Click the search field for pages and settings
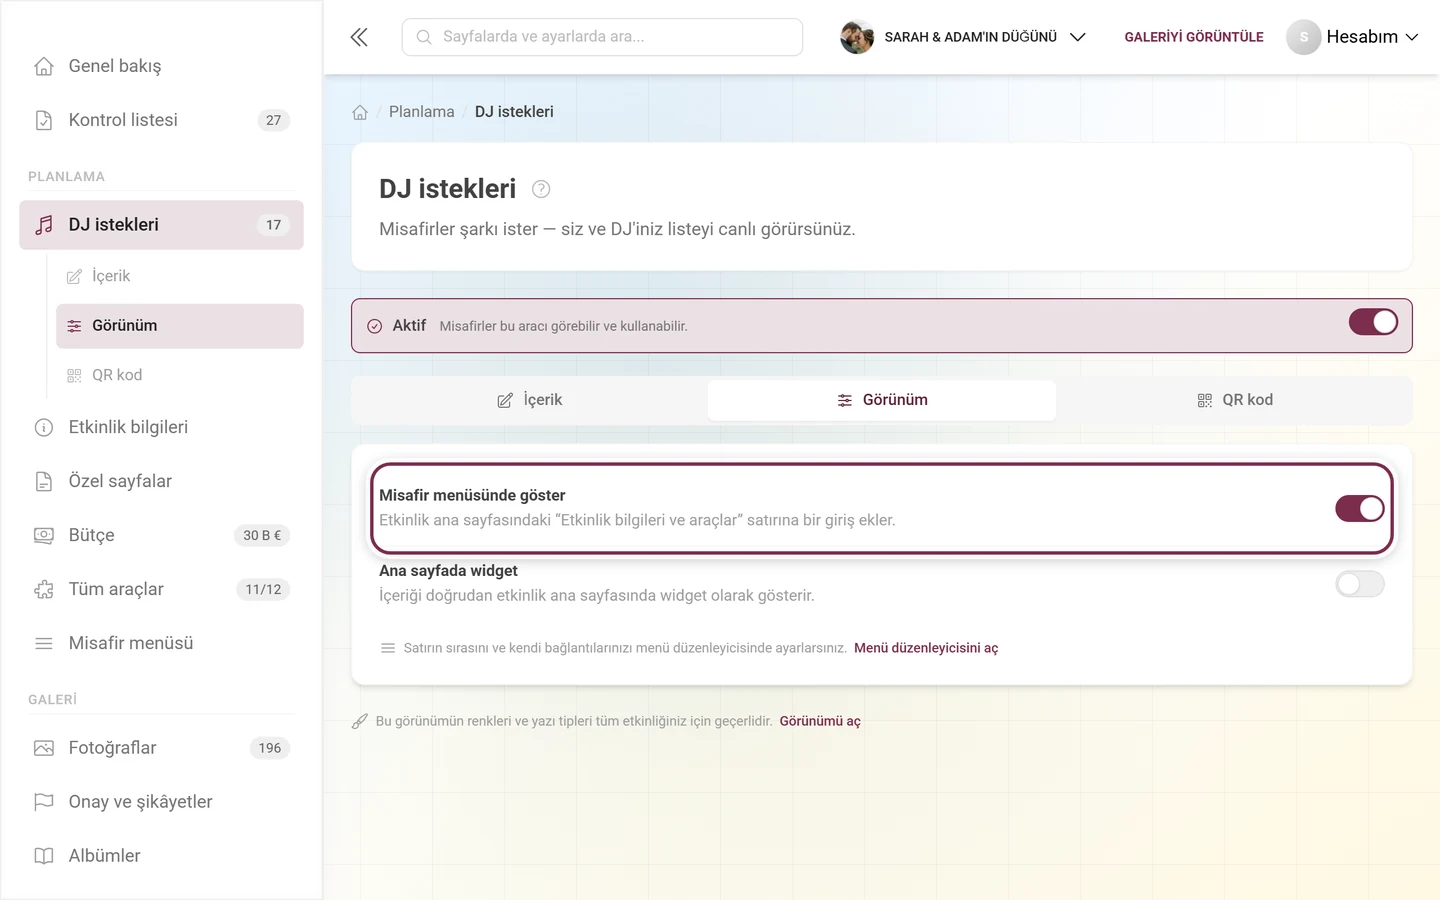This screenshot has width=1440, height=900. click(x=602, y=37)
